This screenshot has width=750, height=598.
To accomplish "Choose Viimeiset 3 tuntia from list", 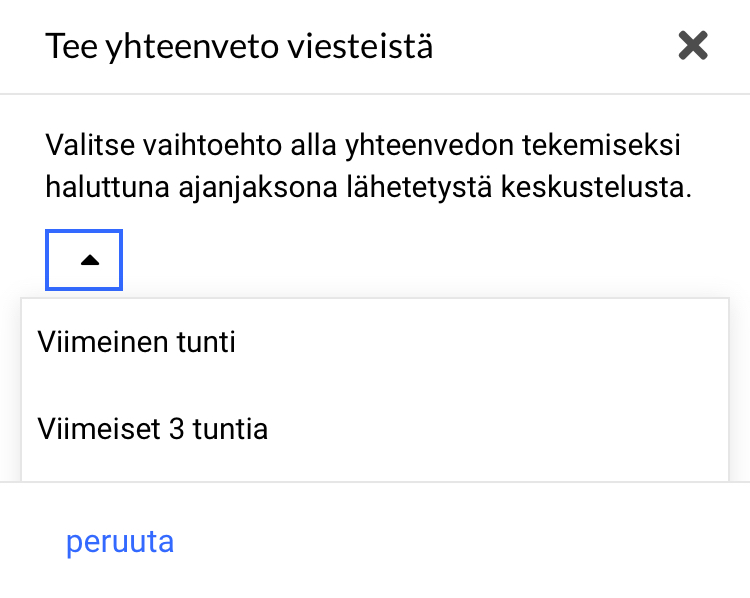I will coord(152,430).
